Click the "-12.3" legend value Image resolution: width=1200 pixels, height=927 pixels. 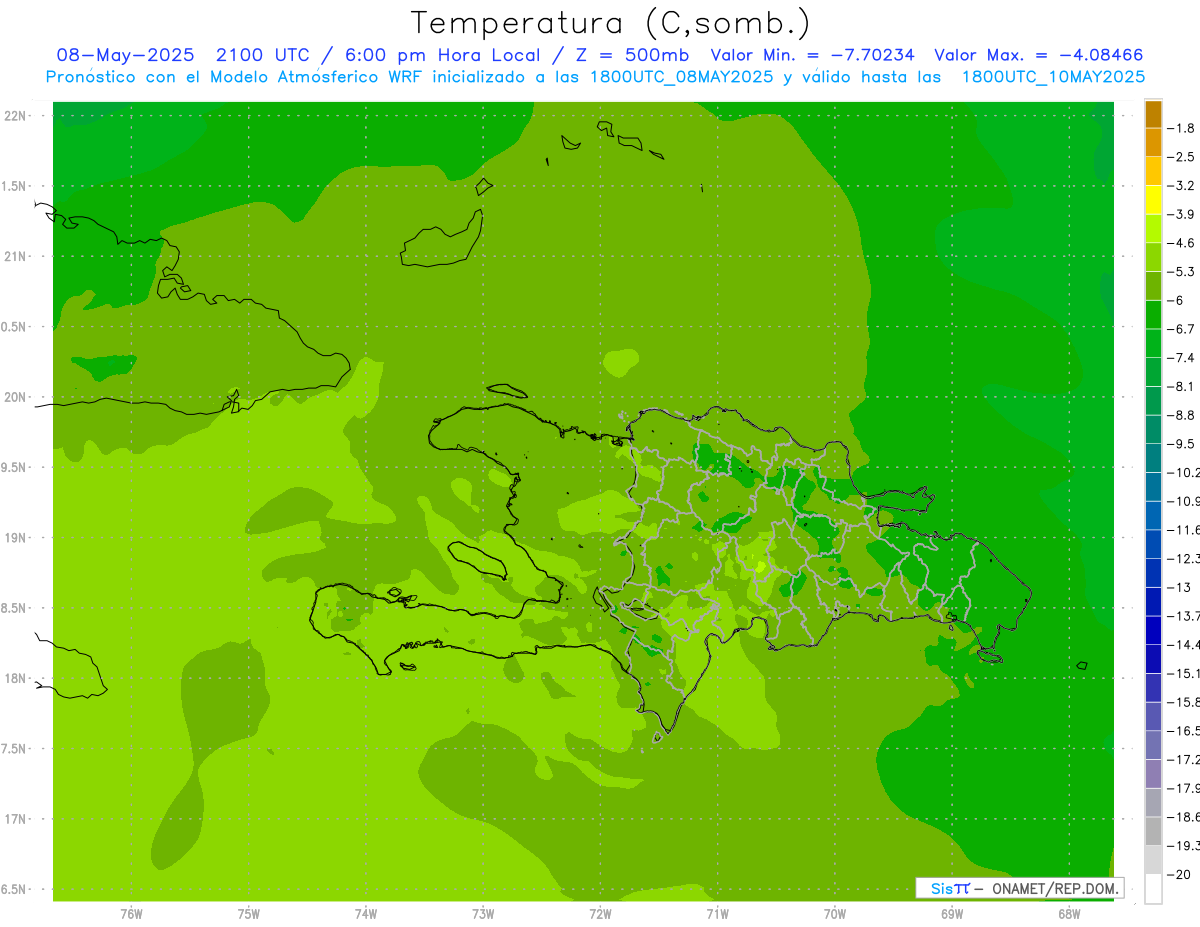coord(1183,558)
